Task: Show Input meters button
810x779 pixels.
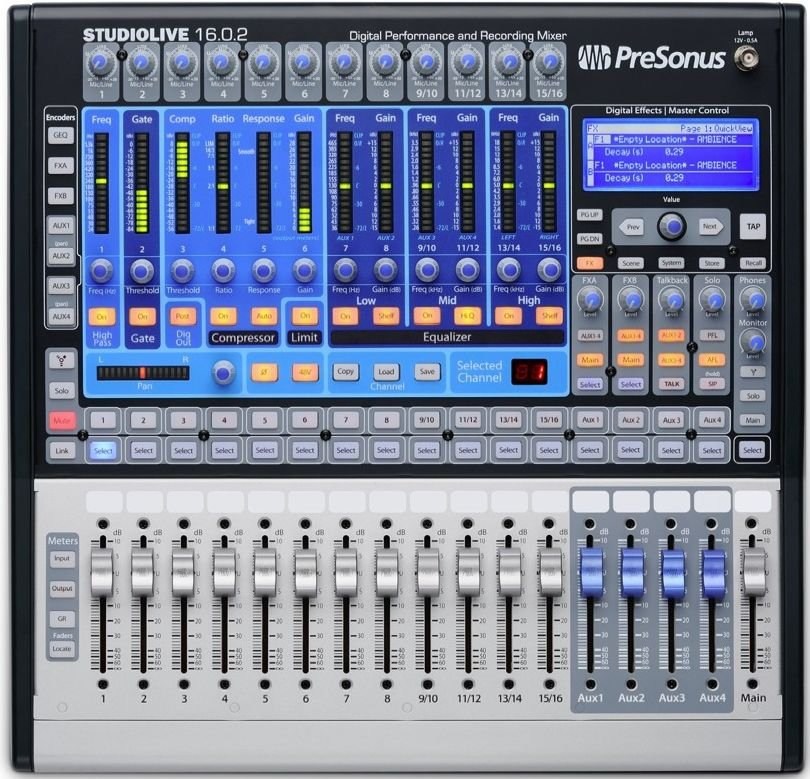Action: [x=61, y=558]
